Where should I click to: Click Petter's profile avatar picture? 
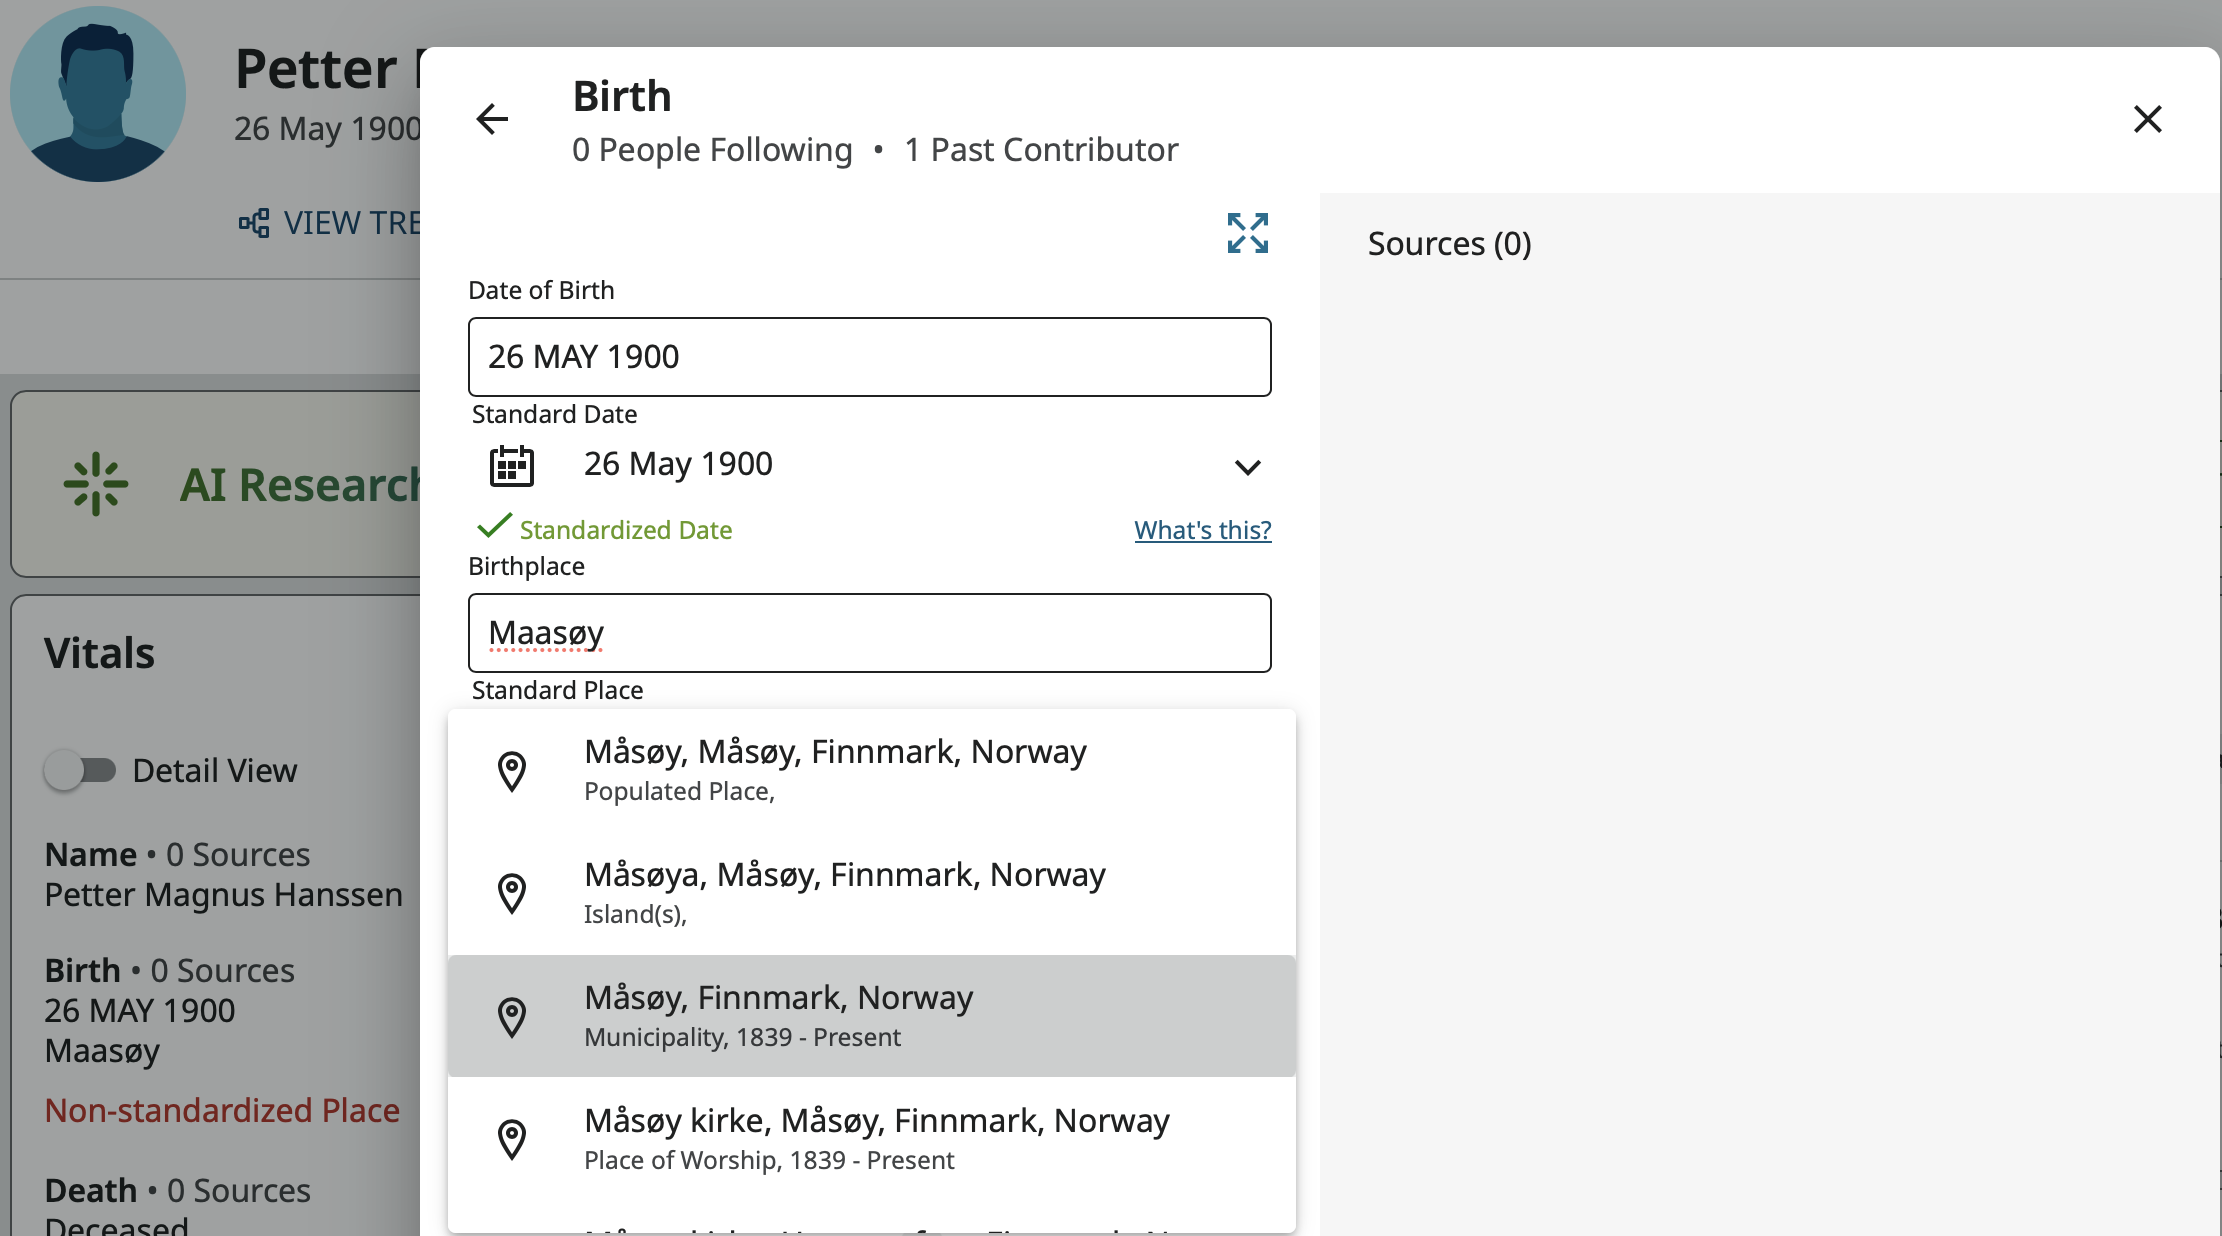pos(98,94)
